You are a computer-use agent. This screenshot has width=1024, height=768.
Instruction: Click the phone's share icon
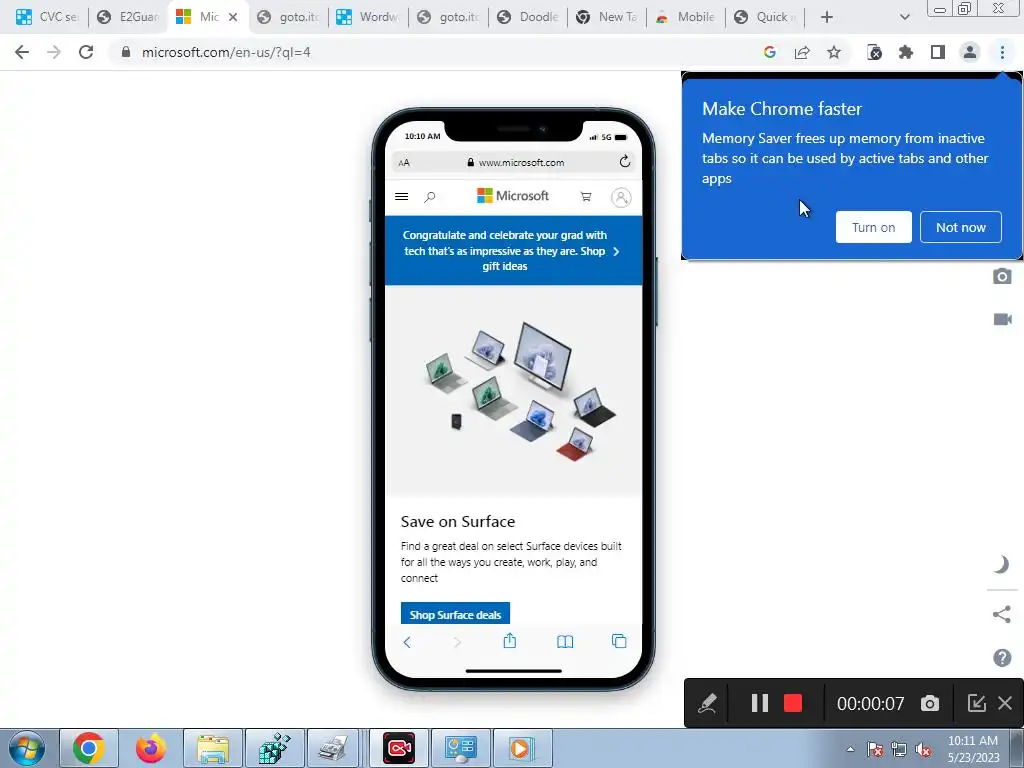tap(510, 641)
